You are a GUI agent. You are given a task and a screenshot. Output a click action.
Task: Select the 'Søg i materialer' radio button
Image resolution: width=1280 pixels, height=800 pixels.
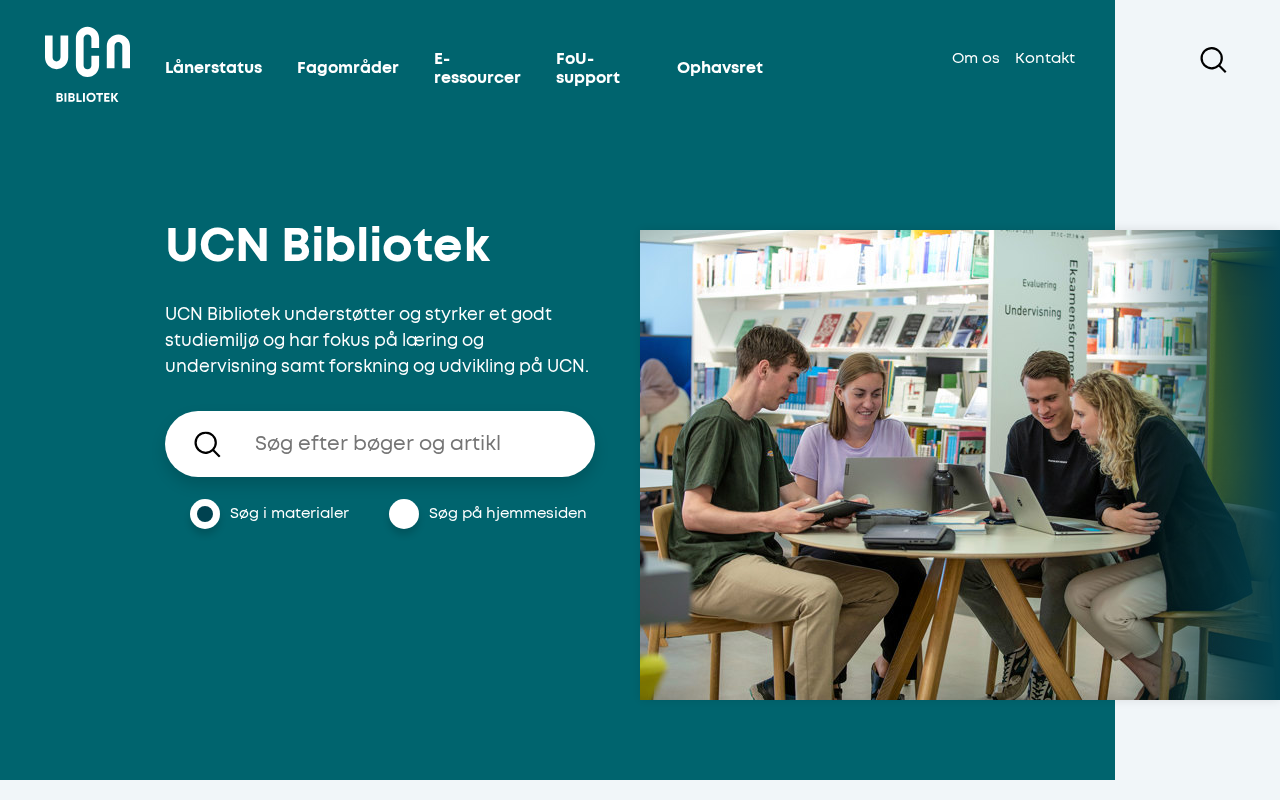point(205,514)
